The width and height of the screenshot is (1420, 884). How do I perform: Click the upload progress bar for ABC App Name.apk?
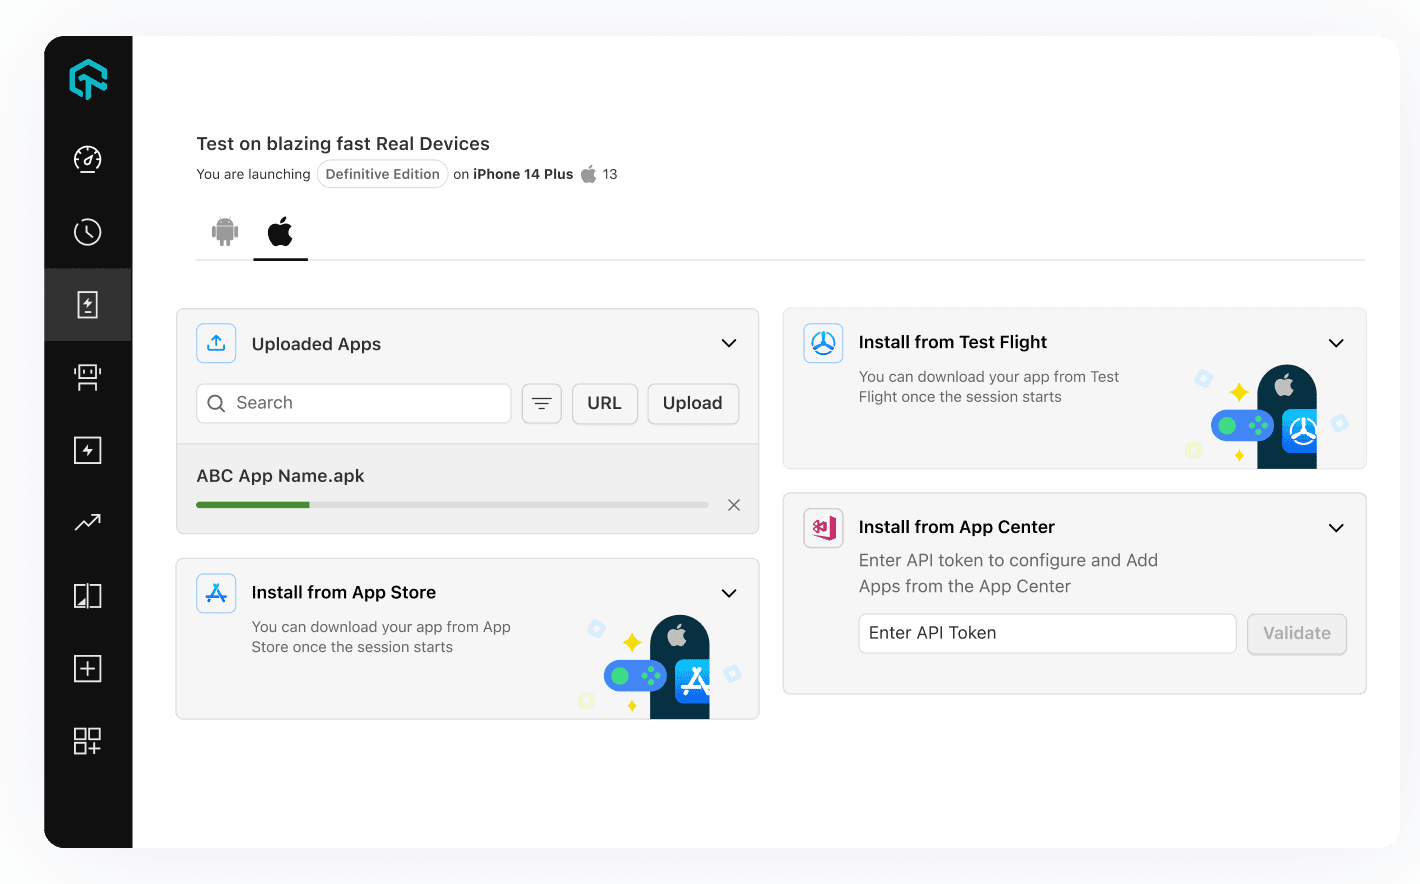(x=452, y=504)
